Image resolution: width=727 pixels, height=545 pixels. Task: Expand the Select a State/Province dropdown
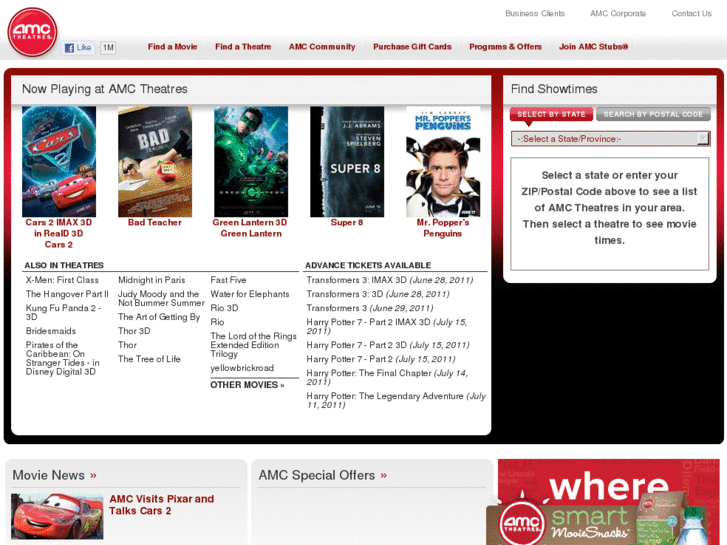(x=611, y=139)
